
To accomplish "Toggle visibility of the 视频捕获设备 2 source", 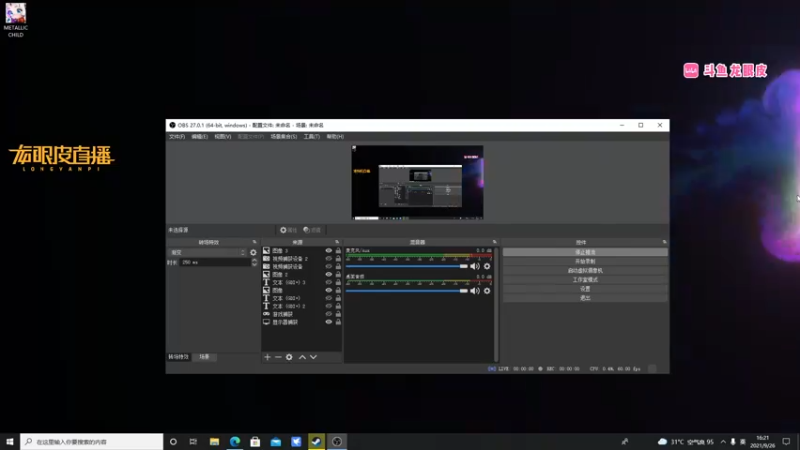I will [329, 259].
